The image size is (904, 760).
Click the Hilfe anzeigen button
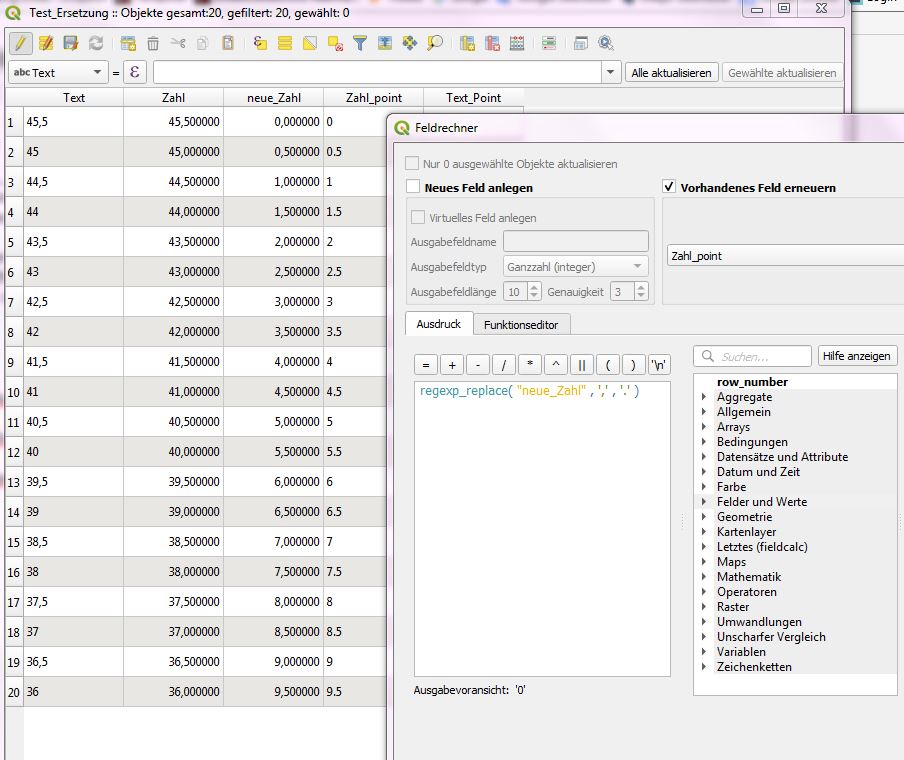pos(857,356)
